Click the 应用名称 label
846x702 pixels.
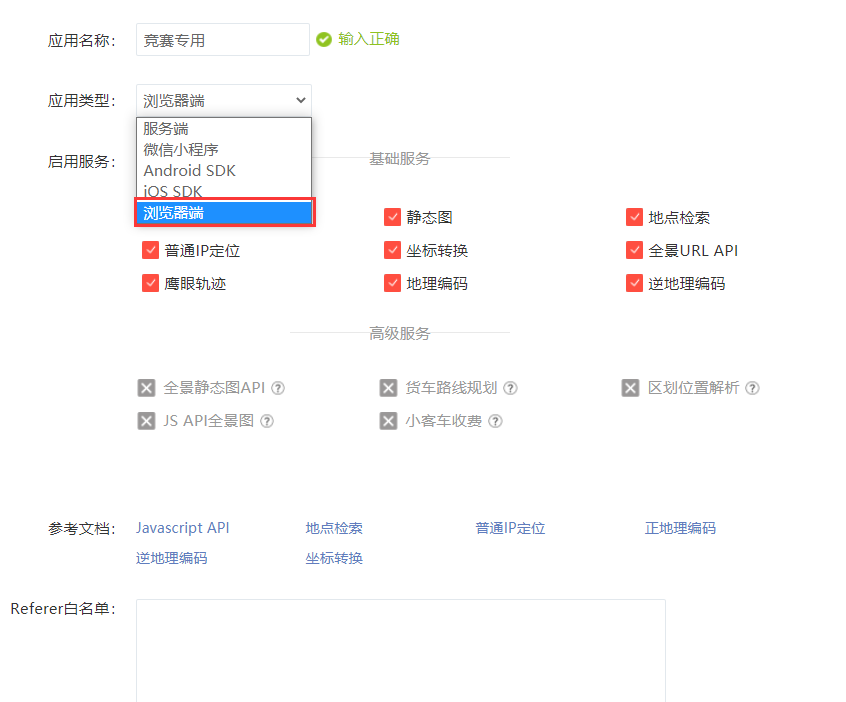coord(81,40)
